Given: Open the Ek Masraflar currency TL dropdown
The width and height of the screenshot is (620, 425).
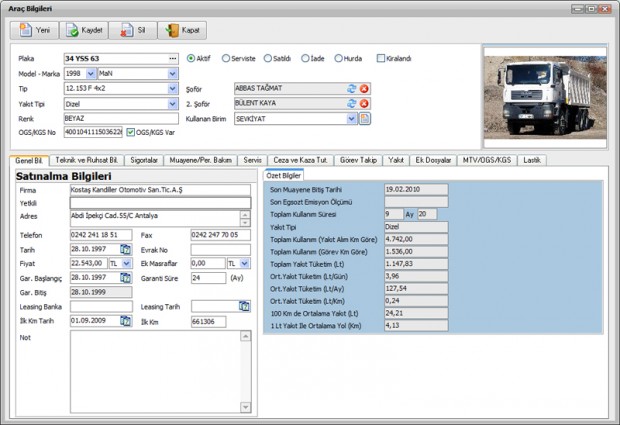Looking at the screenshot, I should (x=245, y=263).
